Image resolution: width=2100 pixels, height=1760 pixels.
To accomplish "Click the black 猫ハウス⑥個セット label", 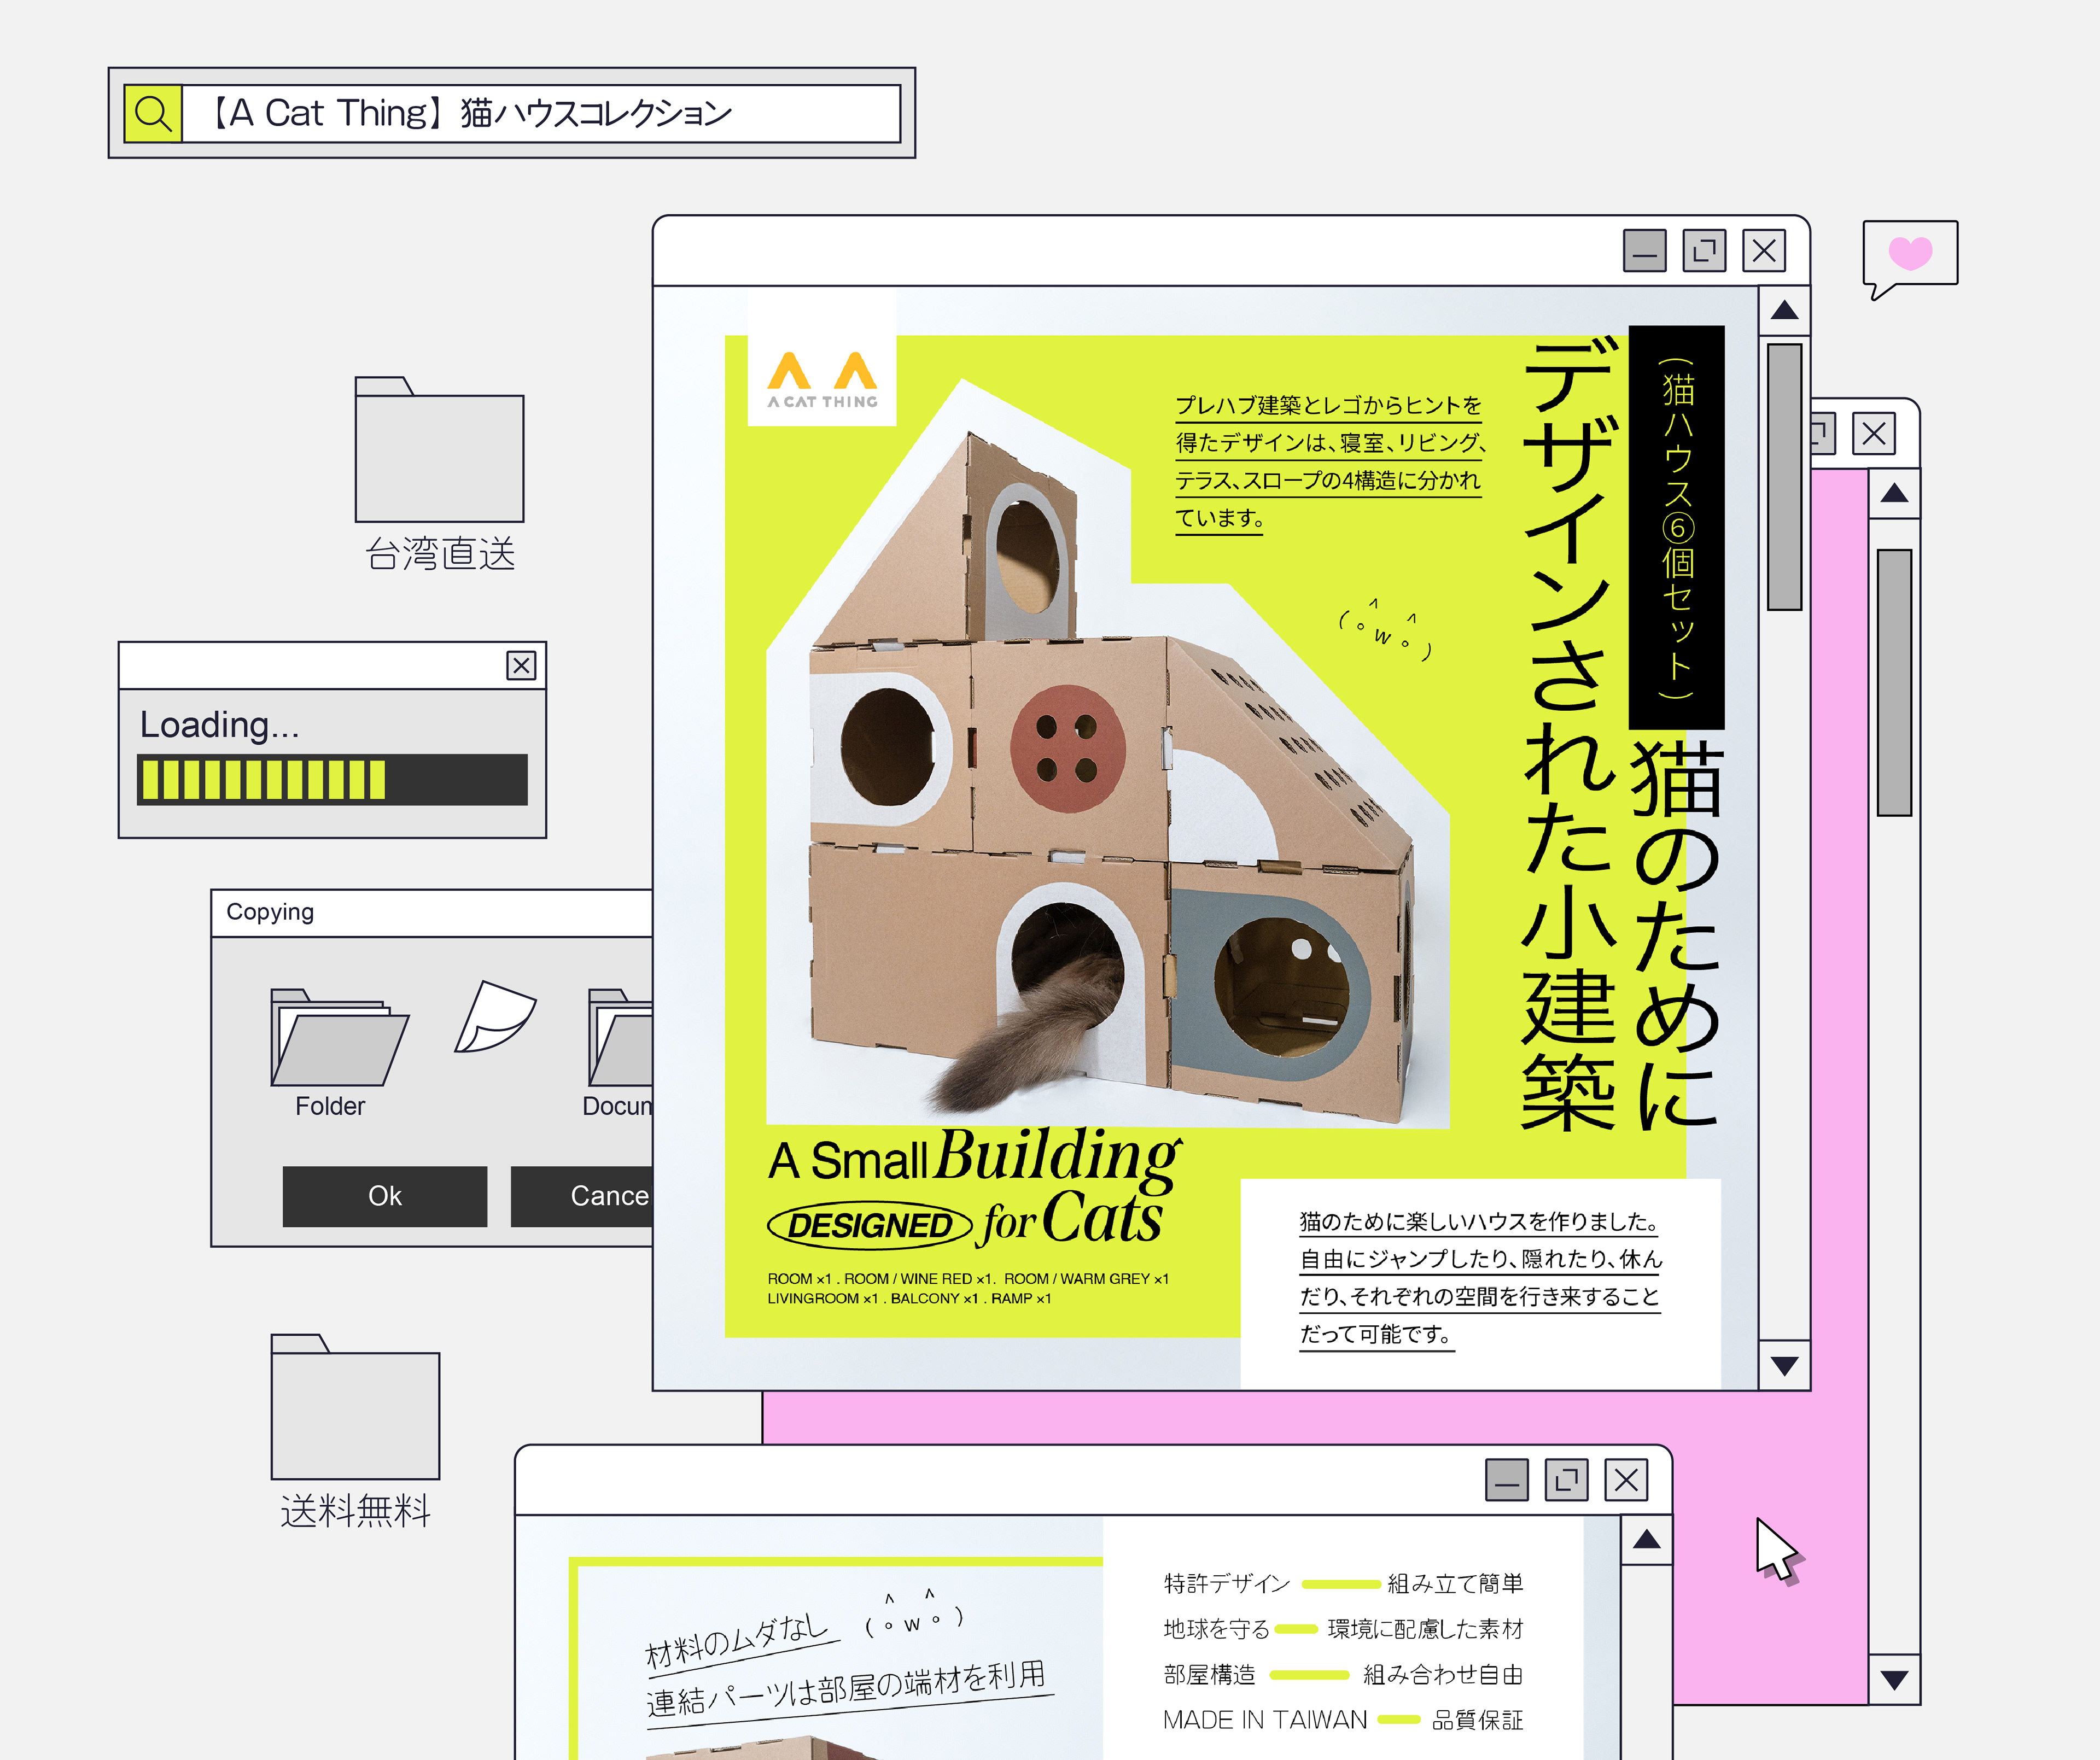I will tap(1676, 527).
